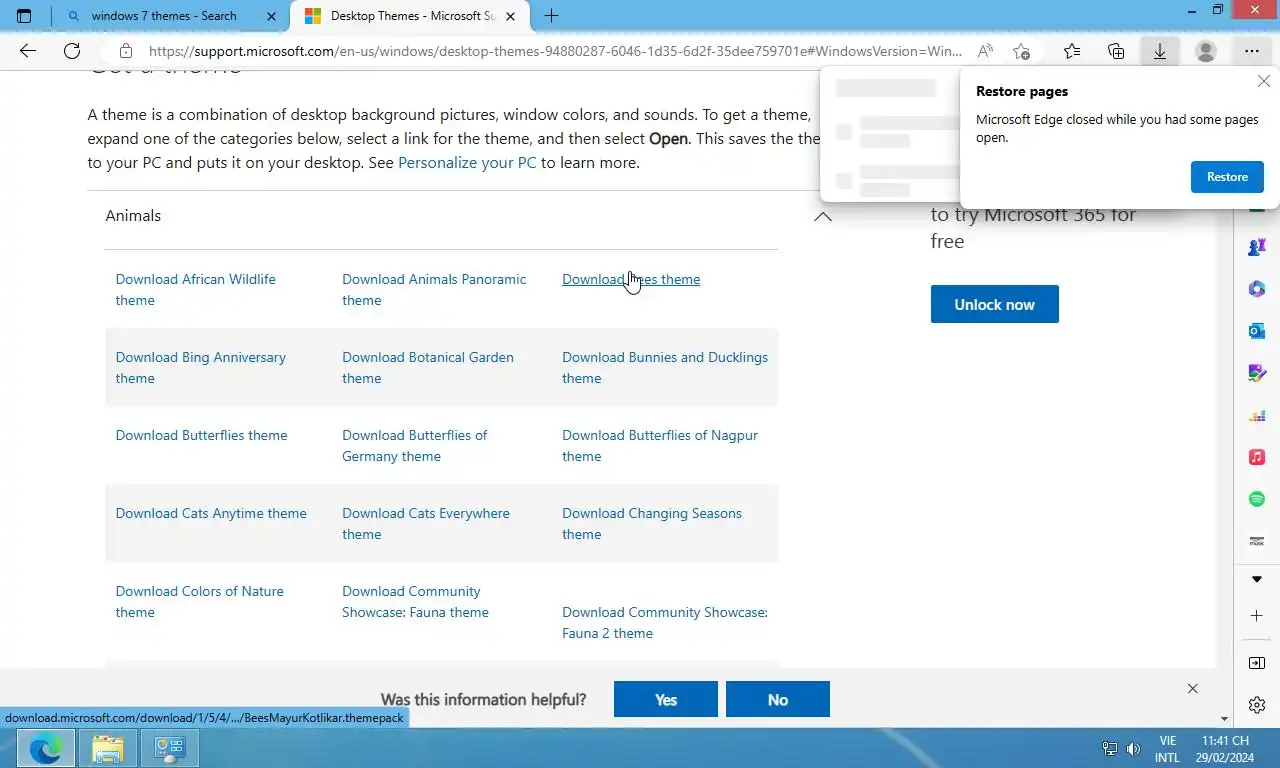1280x768 pixels.
Task: Select Desktop Themes Microsoft Support tab
Action: pyautogui.click(x=412, y=16)
